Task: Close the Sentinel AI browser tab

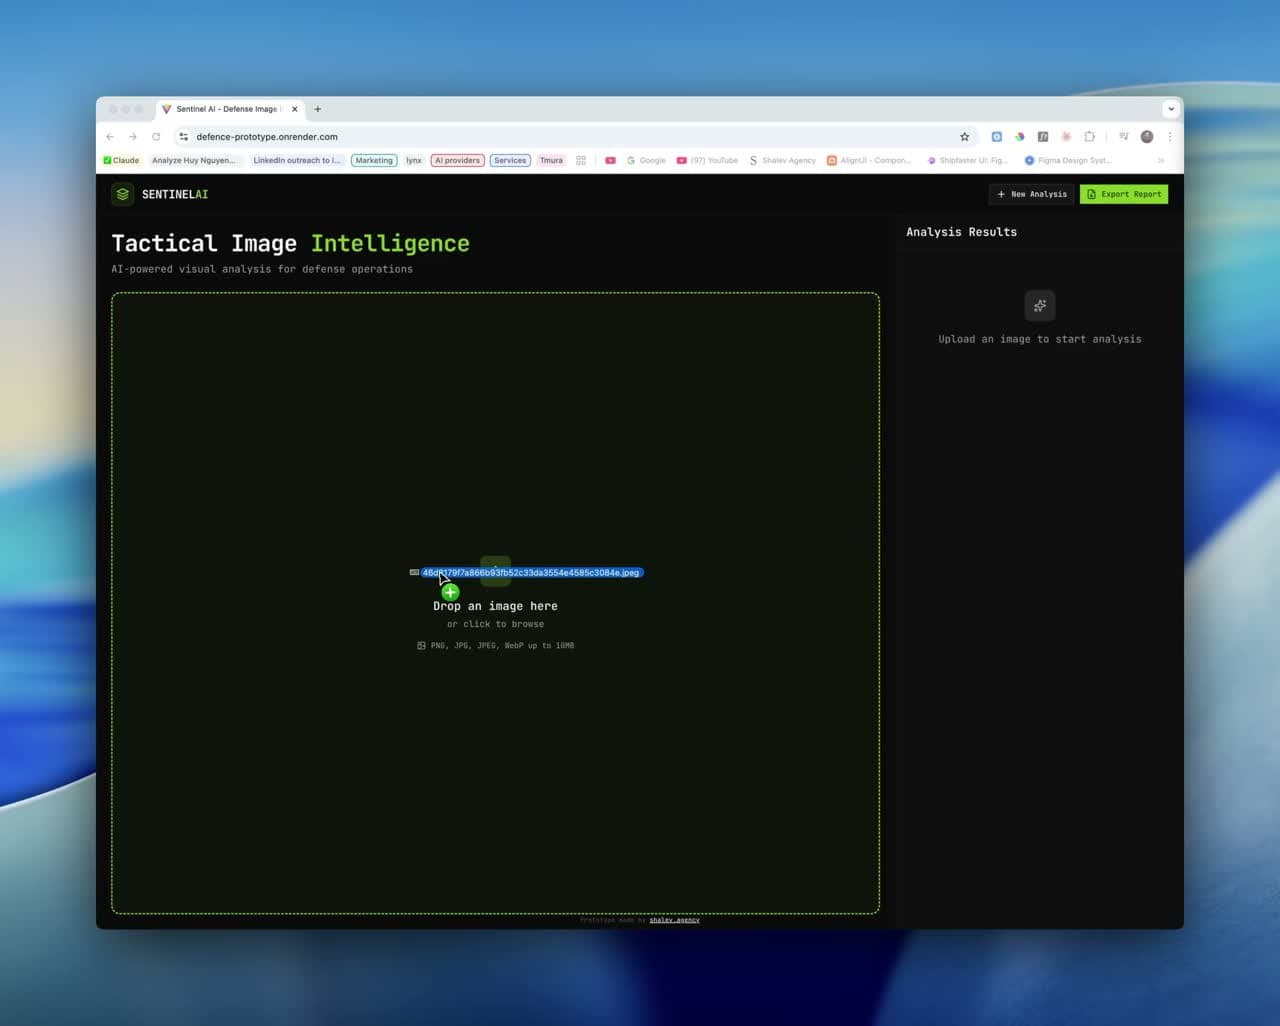Action: click(294, 109)
